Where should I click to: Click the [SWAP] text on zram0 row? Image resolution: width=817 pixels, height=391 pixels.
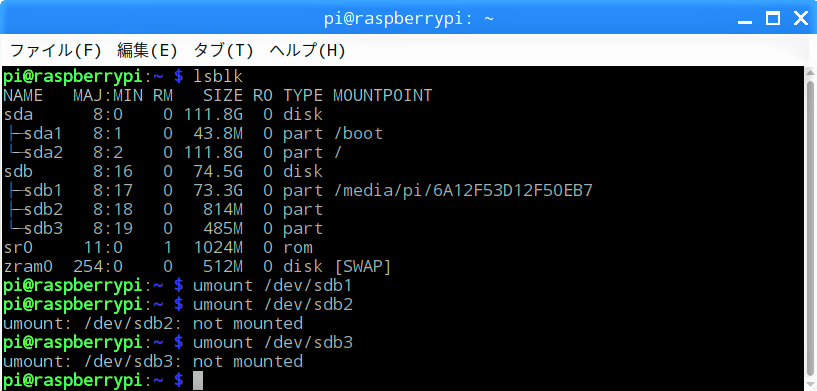pyautogui.click(x=362, y=266)
